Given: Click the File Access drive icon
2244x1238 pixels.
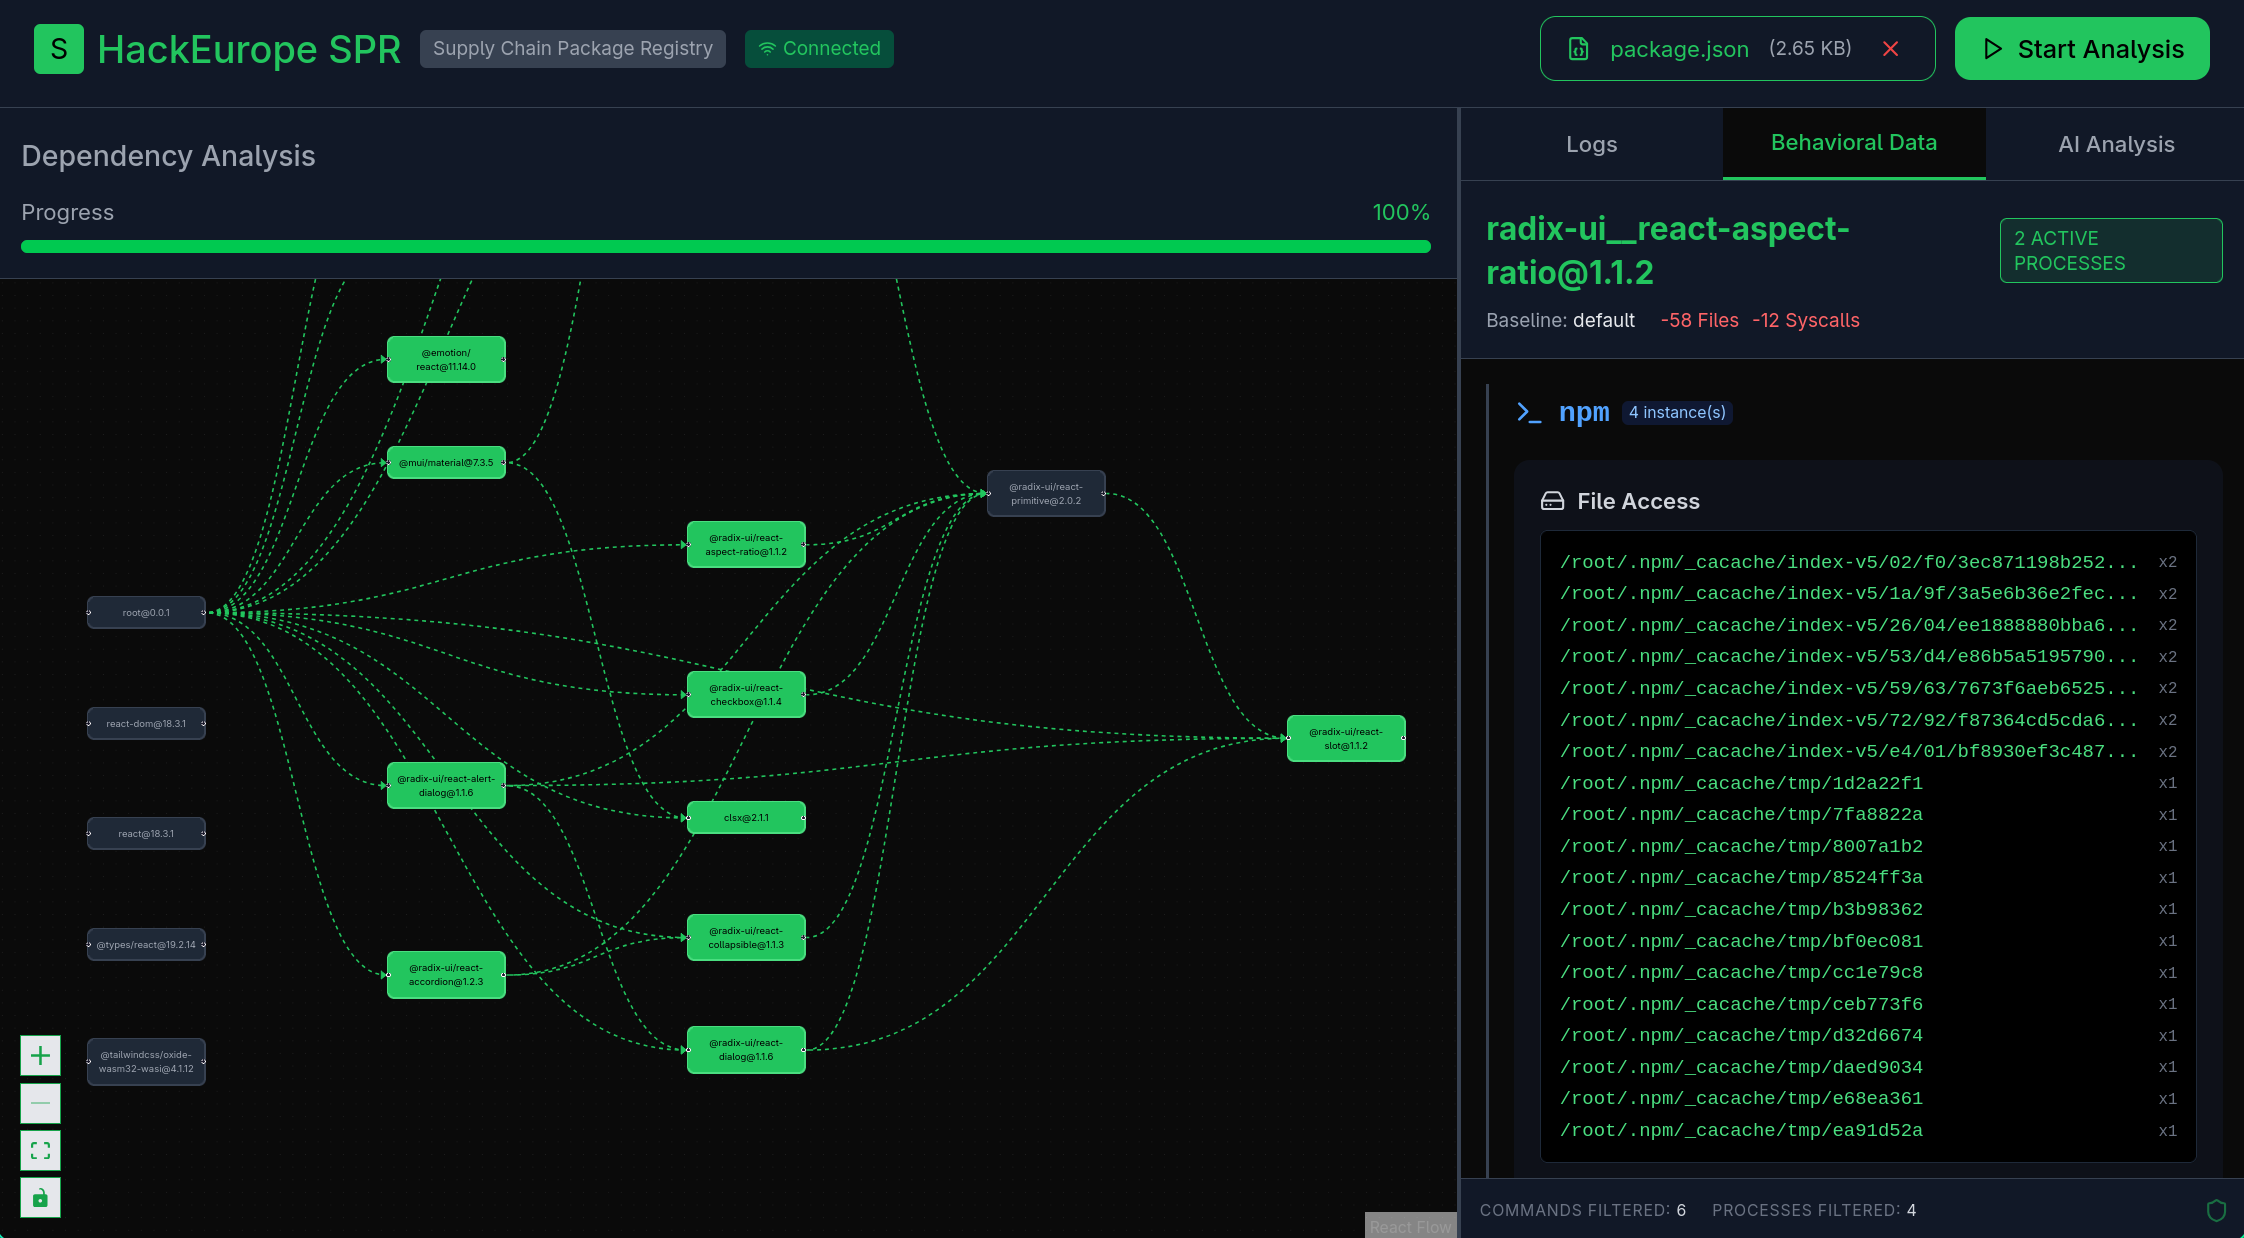Looking at the screenshot, I should tap(1552, 501).
